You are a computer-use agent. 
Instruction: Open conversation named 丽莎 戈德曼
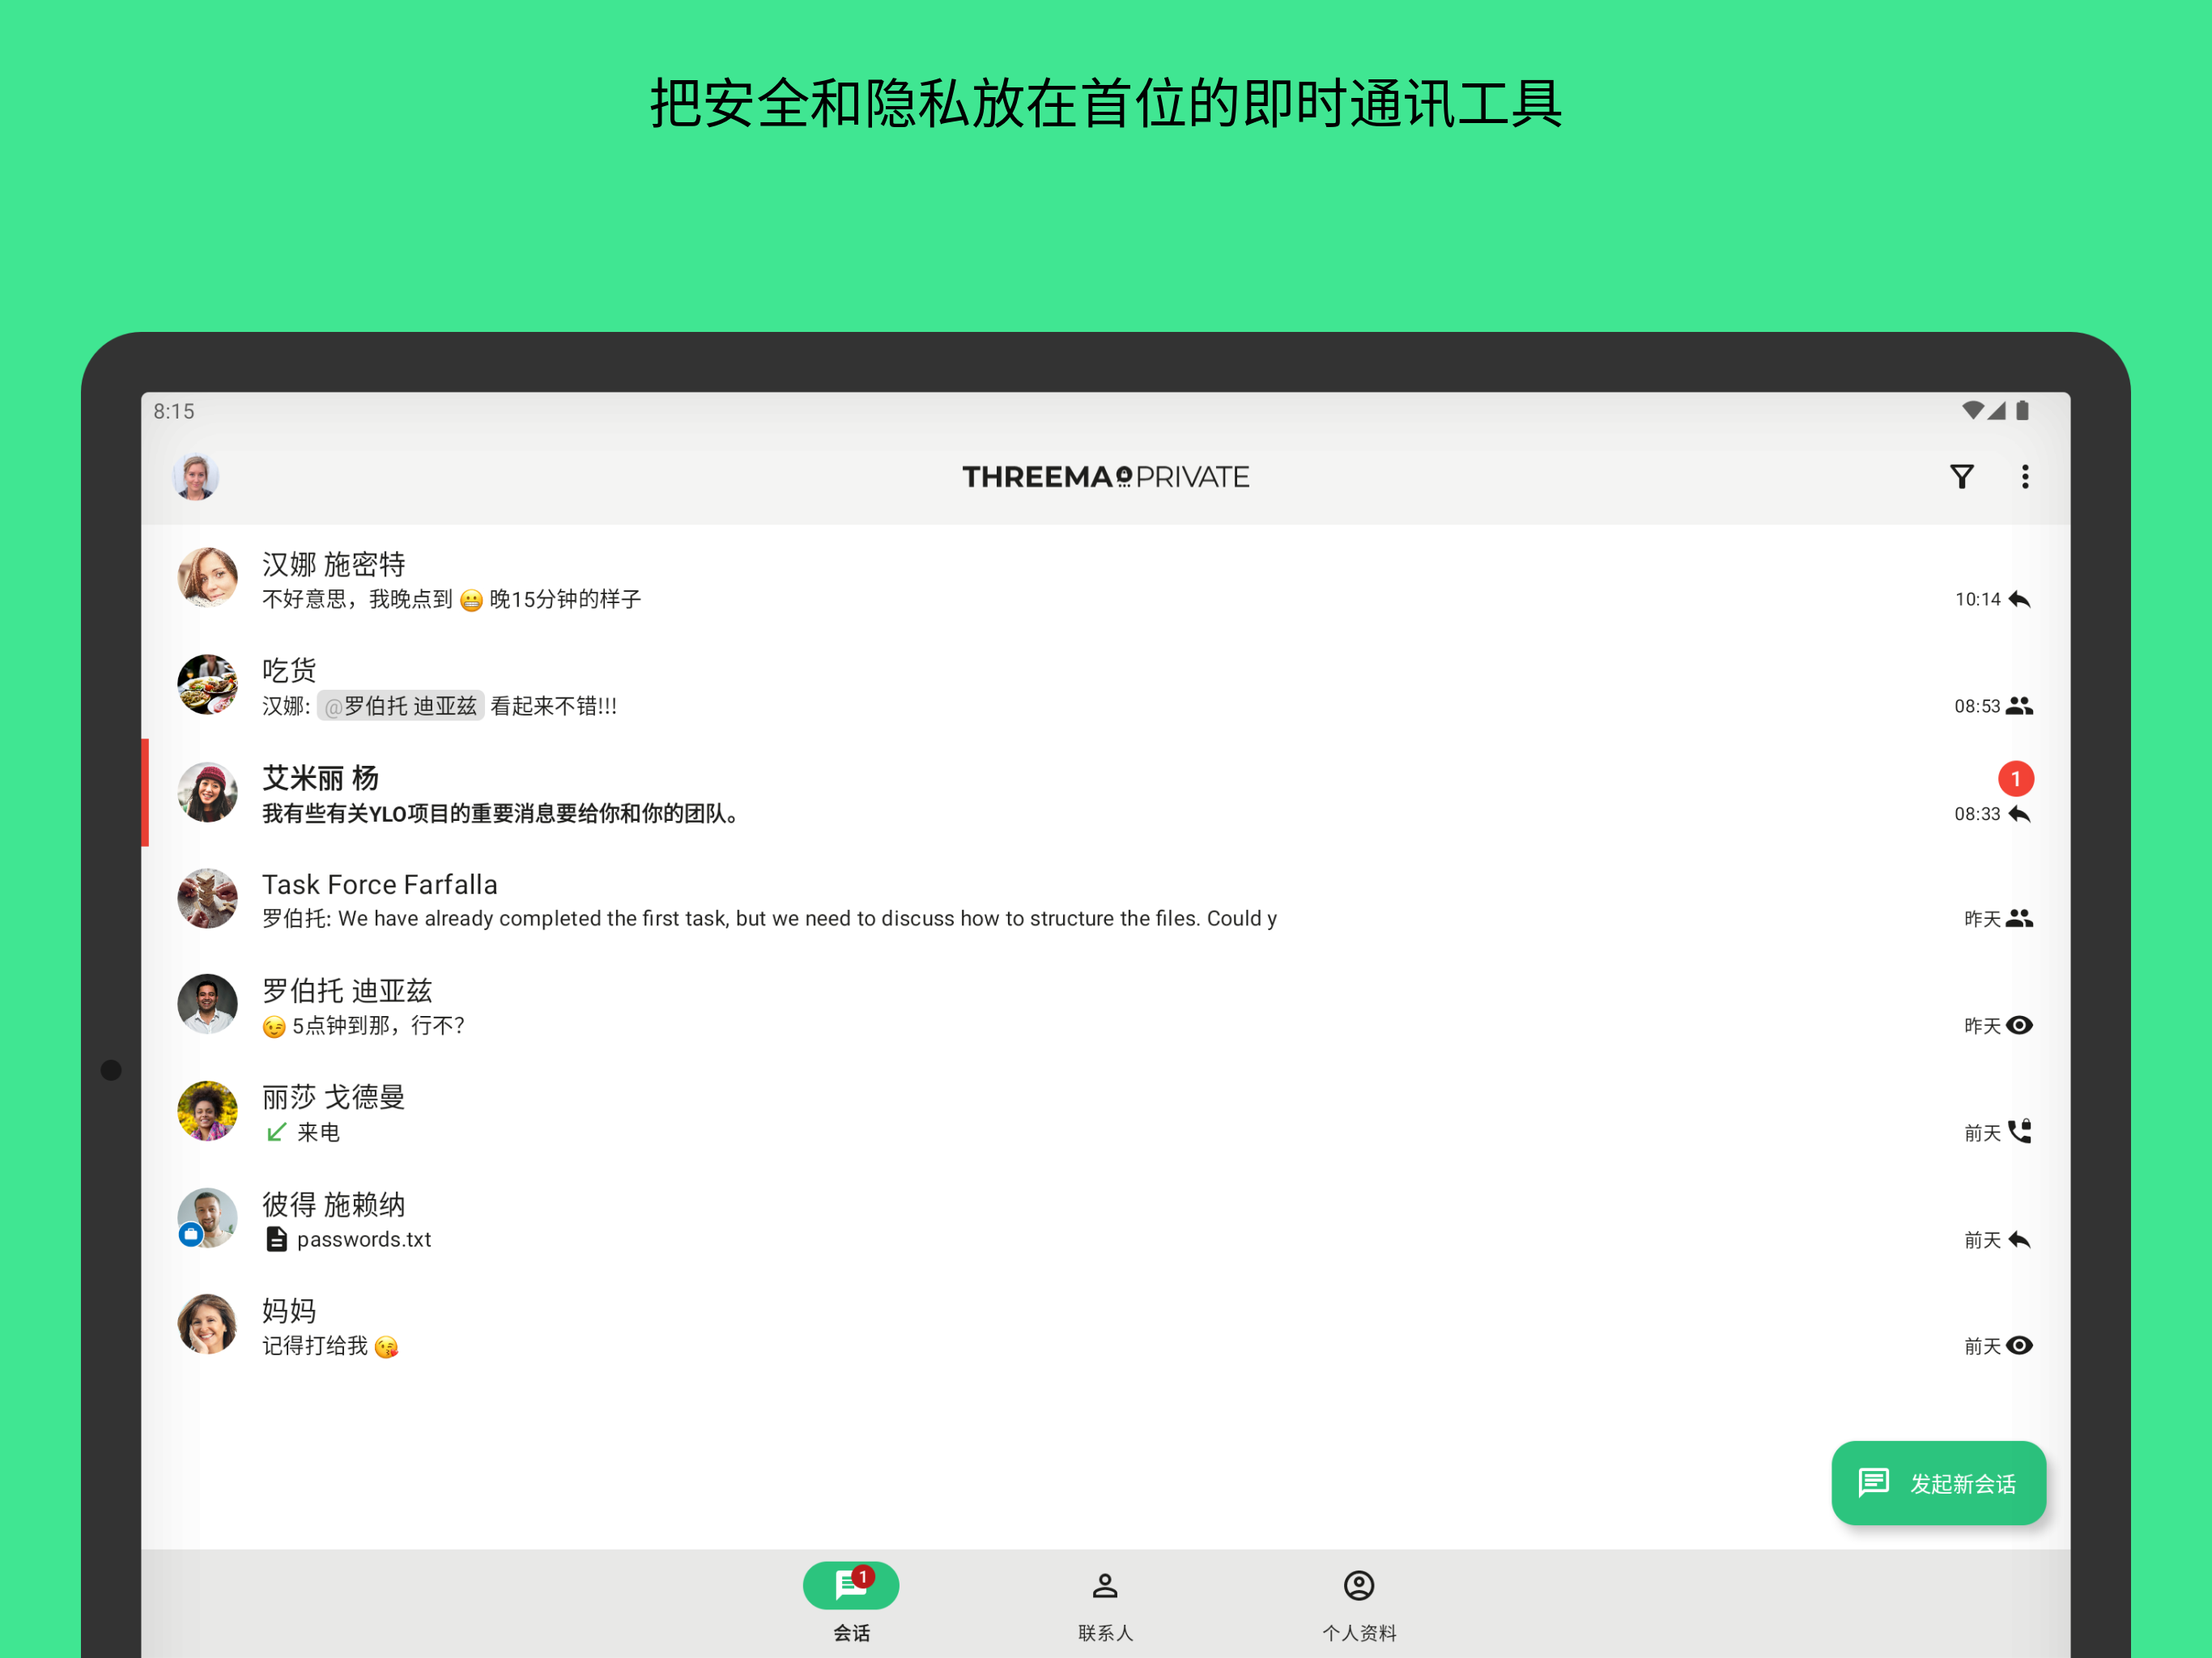pos(334,1097)
